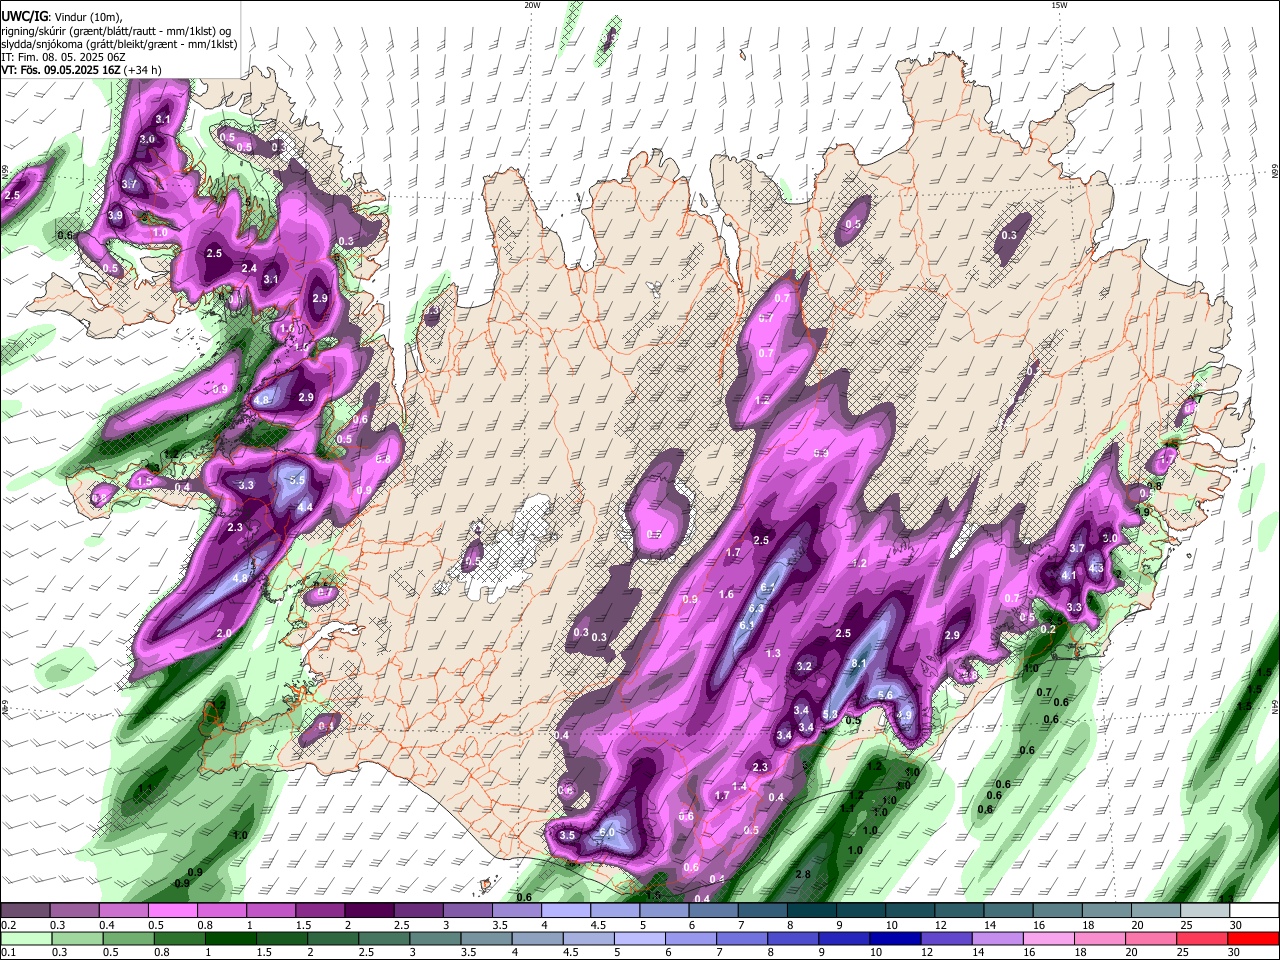Click the 2.0 value in the west
Screen dimensions: 1280x960
223,633
